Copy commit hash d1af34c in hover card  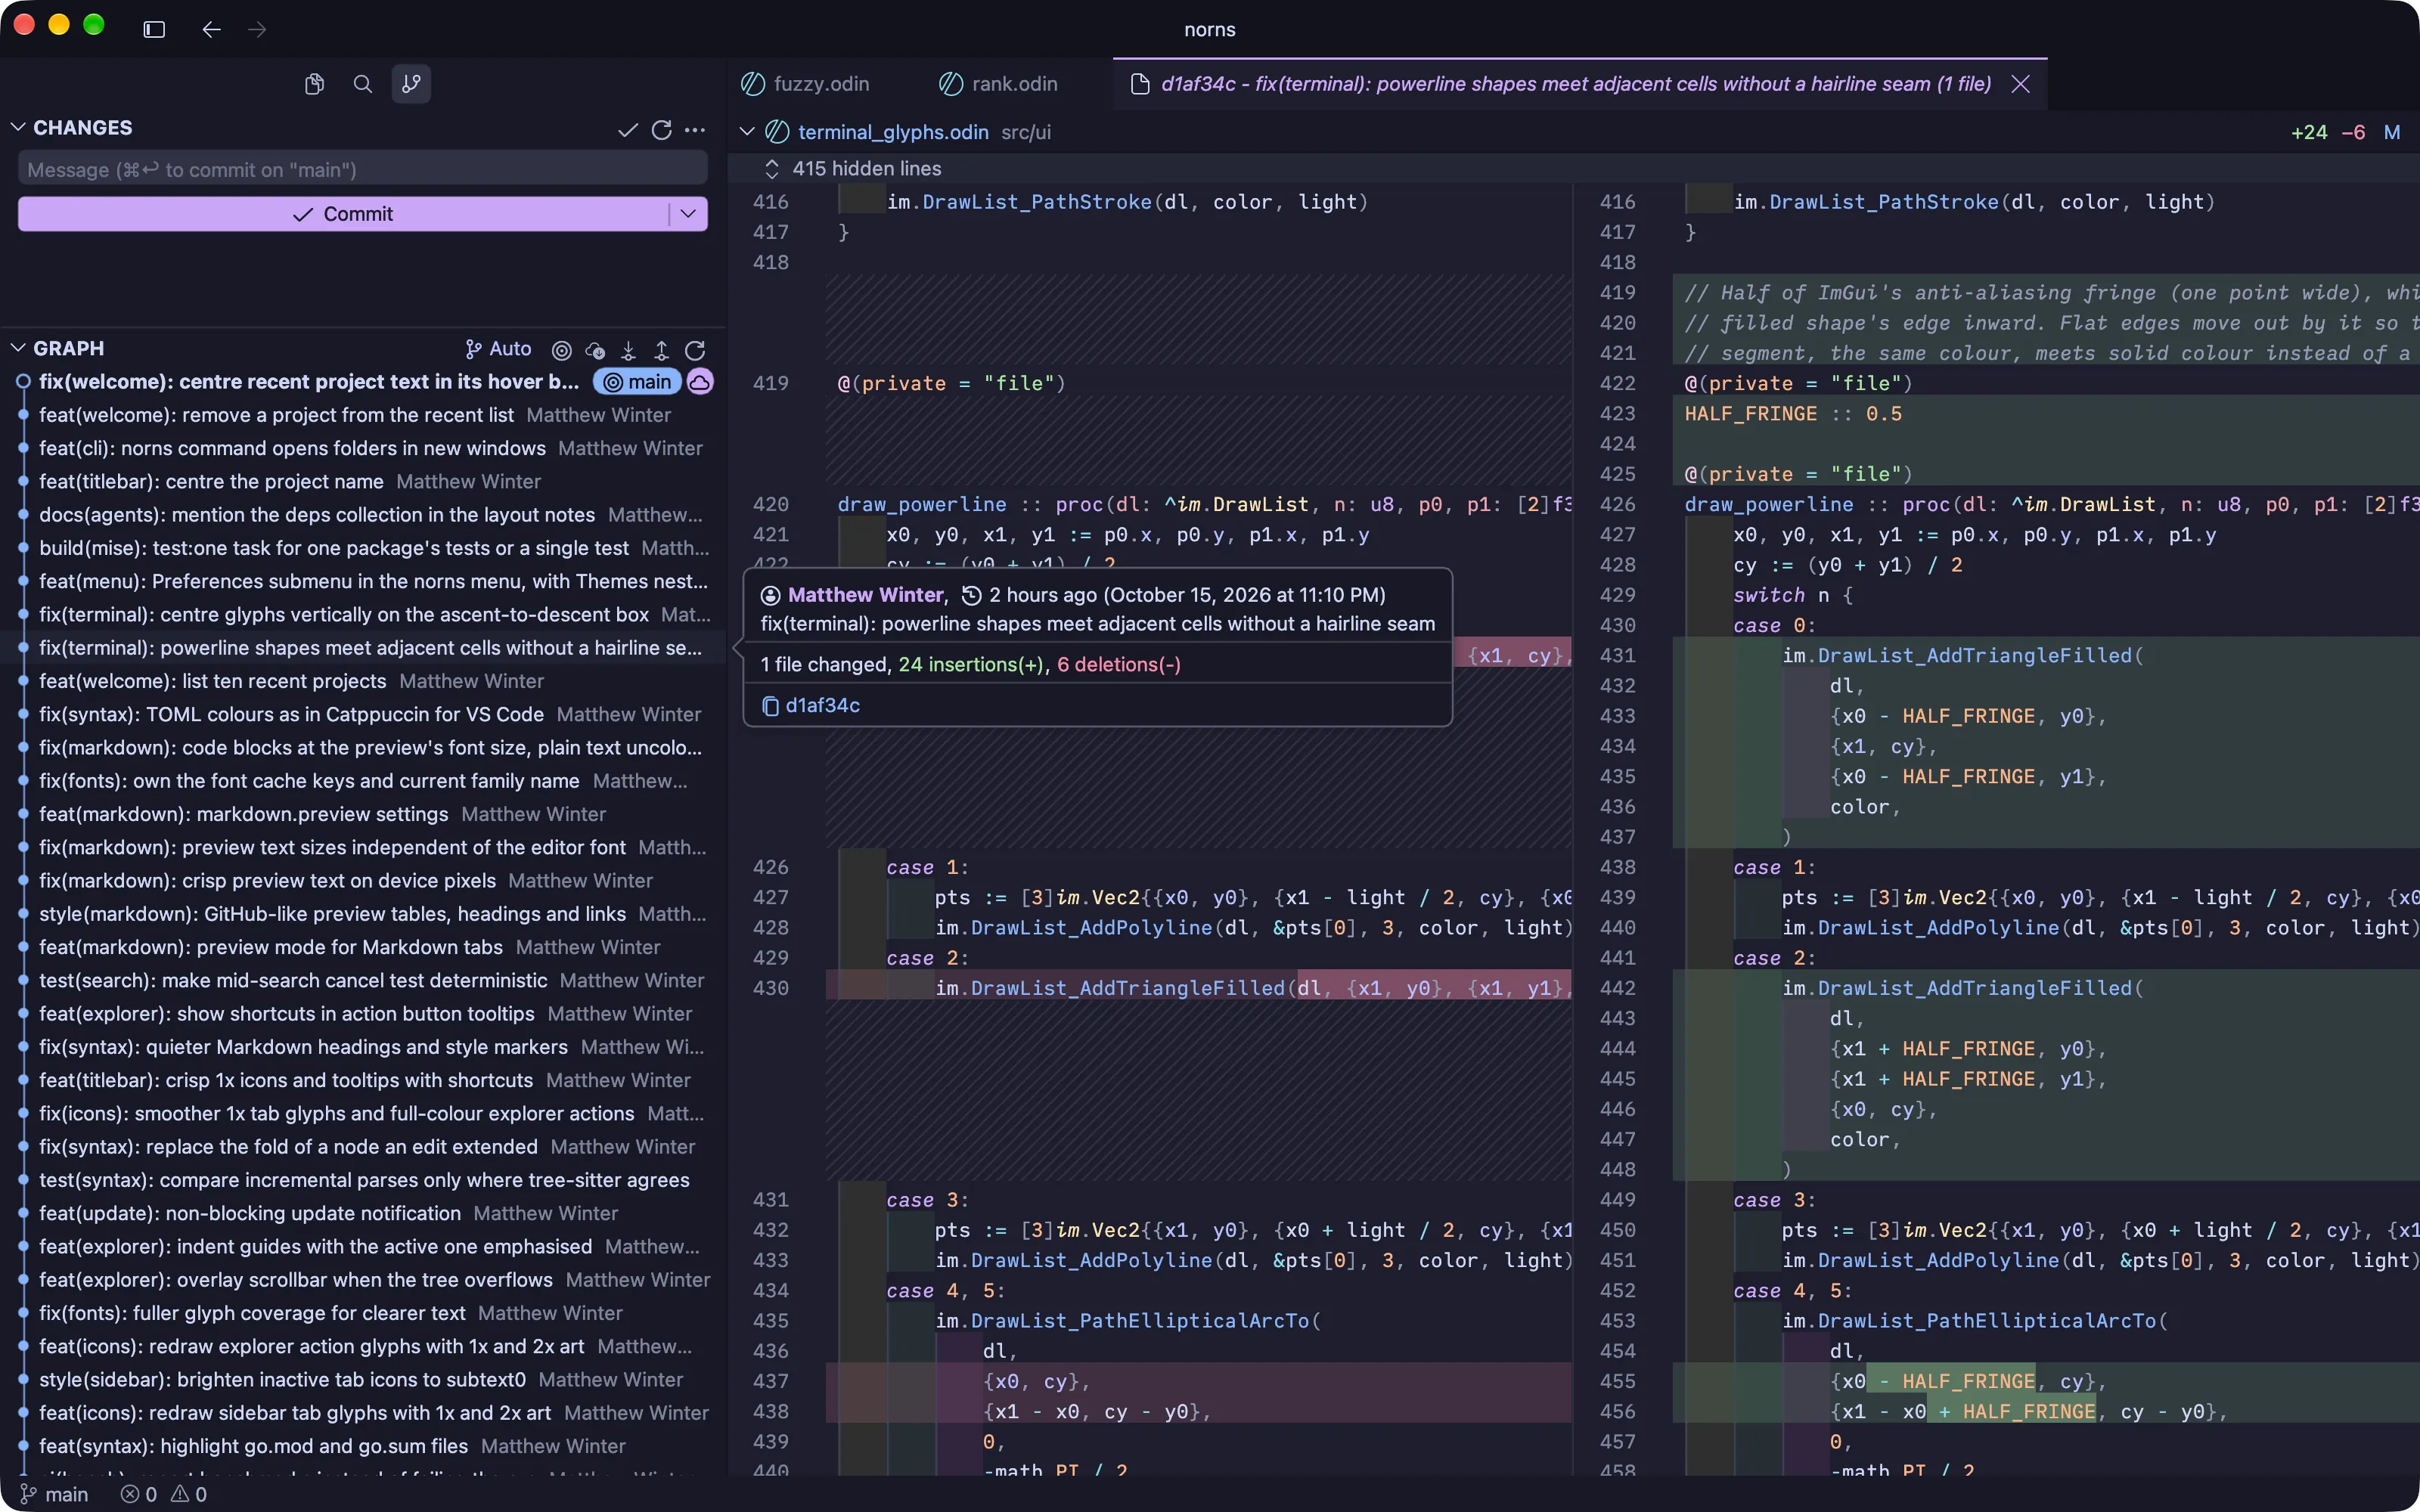tap(811, 706)
